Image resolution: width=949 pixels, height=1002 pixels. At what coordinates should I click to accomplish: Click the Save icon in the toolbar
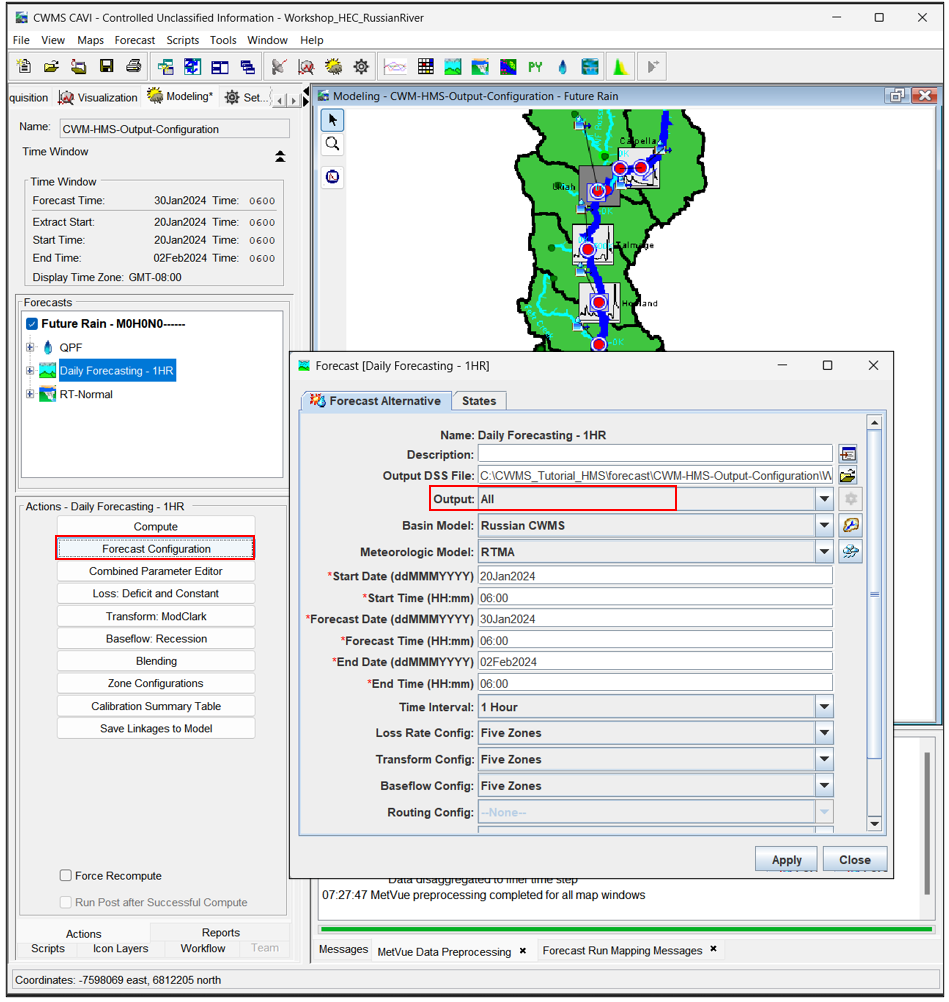[106, 67]
